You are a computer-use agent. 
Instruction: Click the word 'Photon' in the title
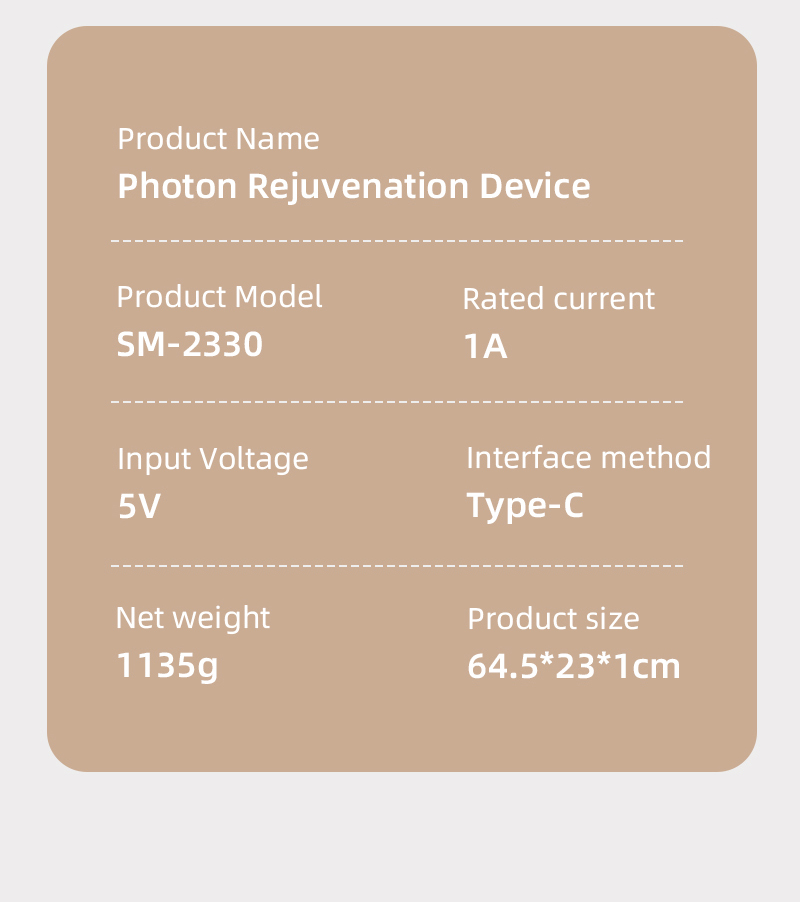[177, 186]
